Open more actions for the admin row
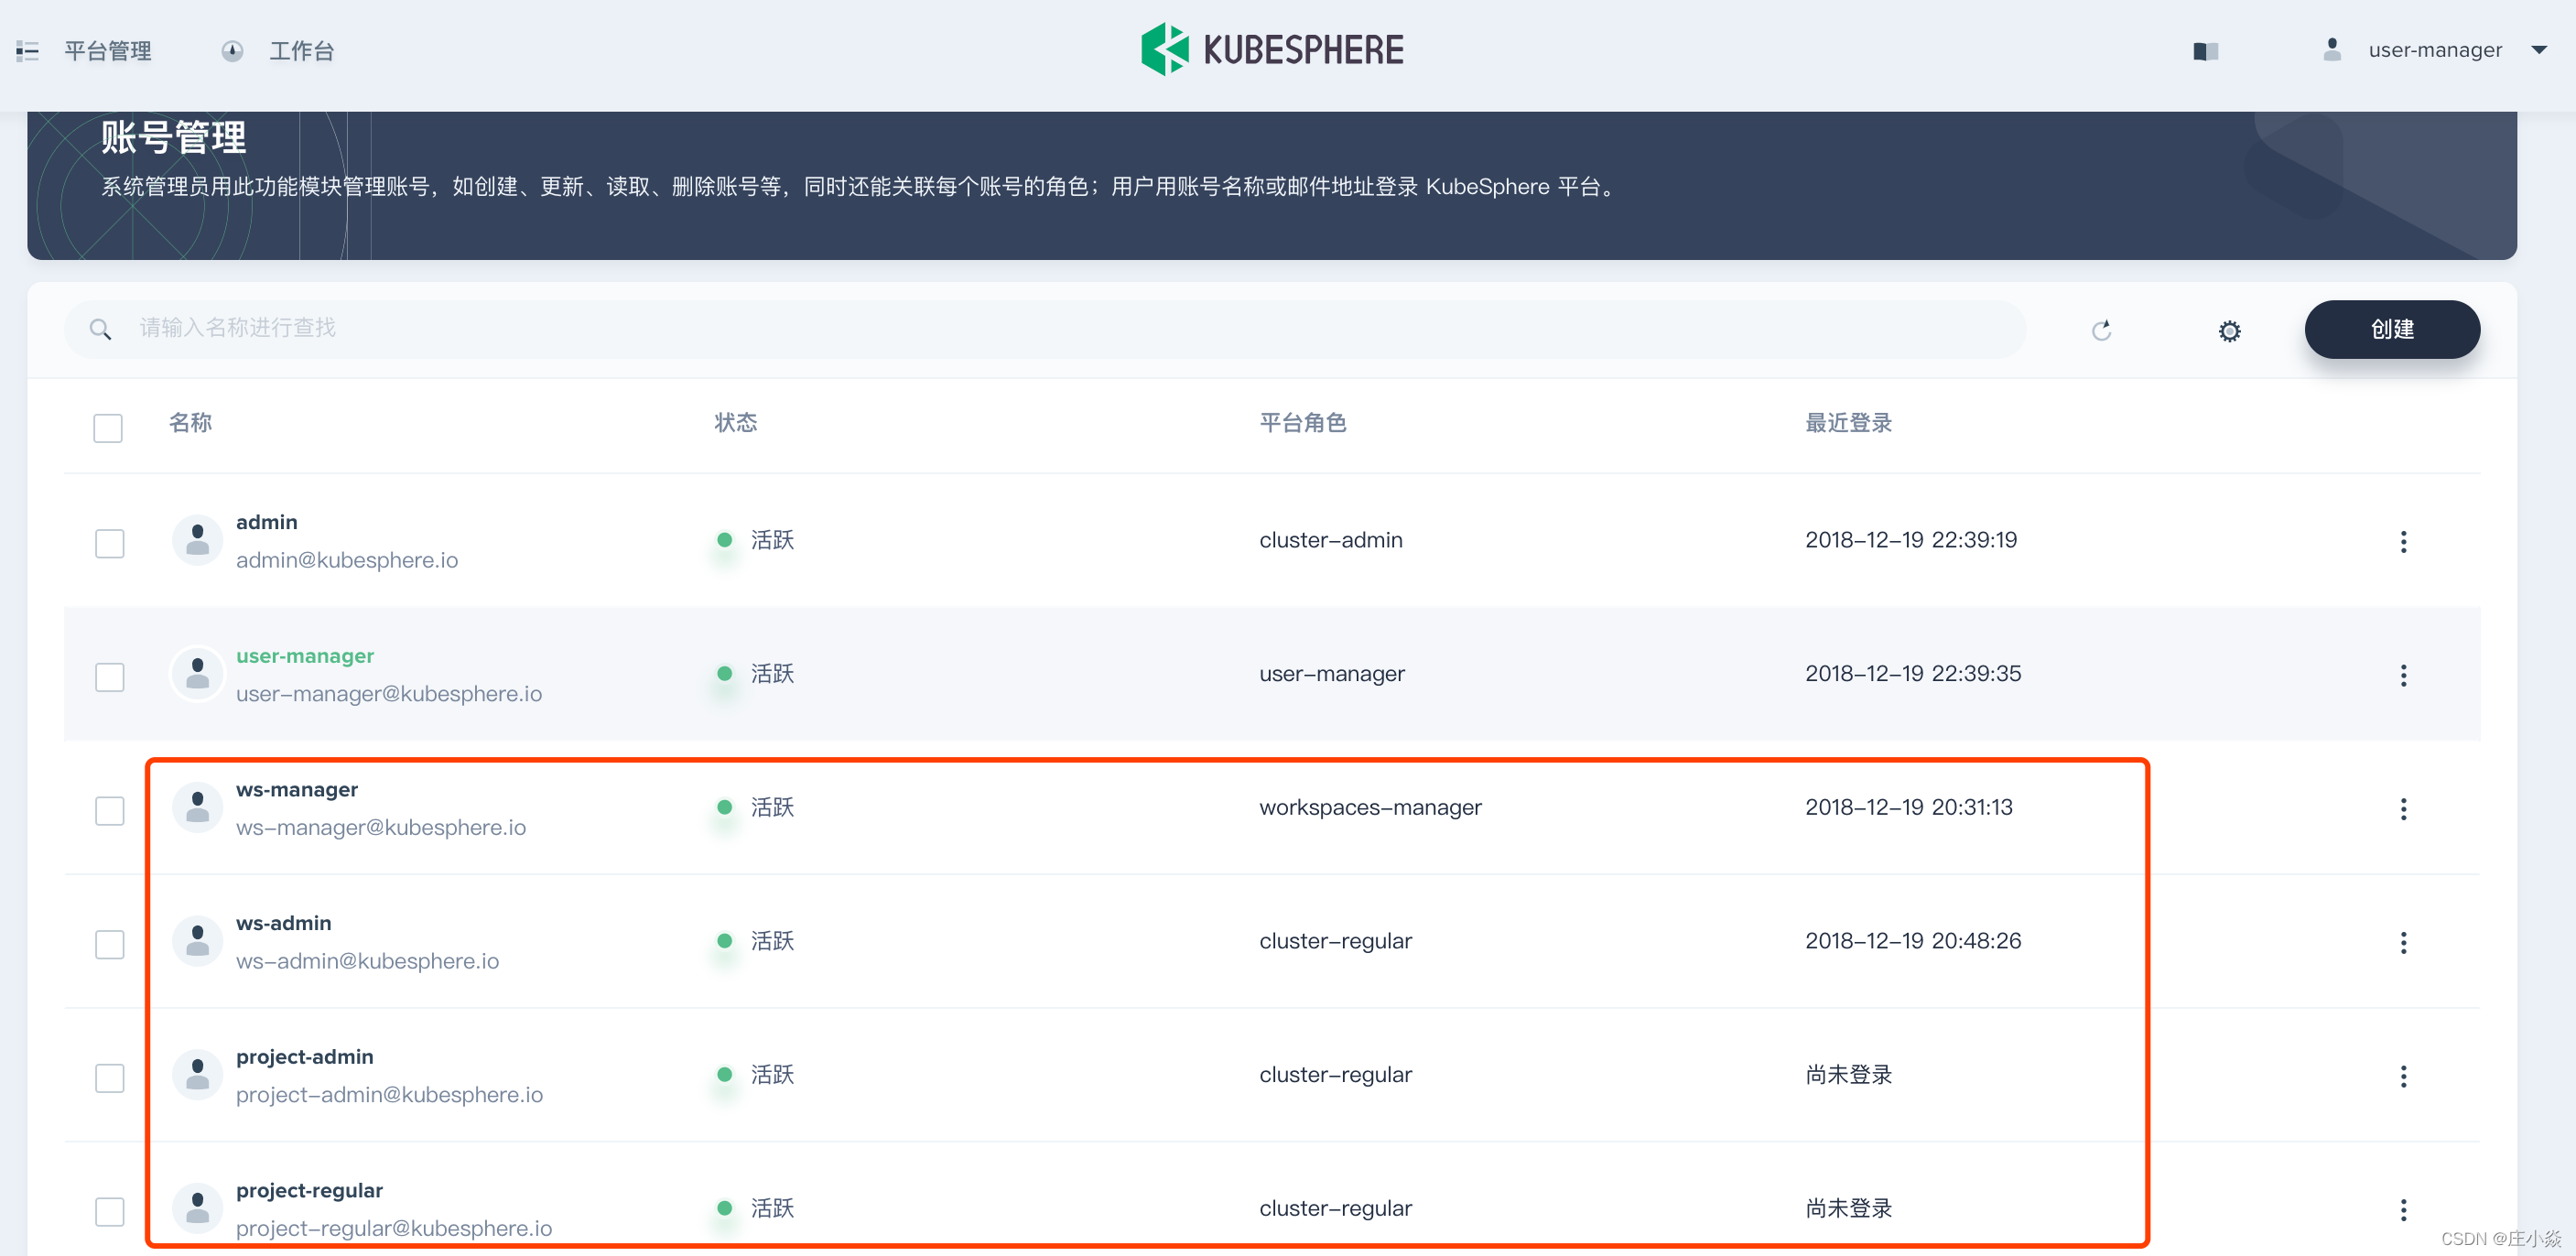The image size is (2576, 1256). point(2403,542)
